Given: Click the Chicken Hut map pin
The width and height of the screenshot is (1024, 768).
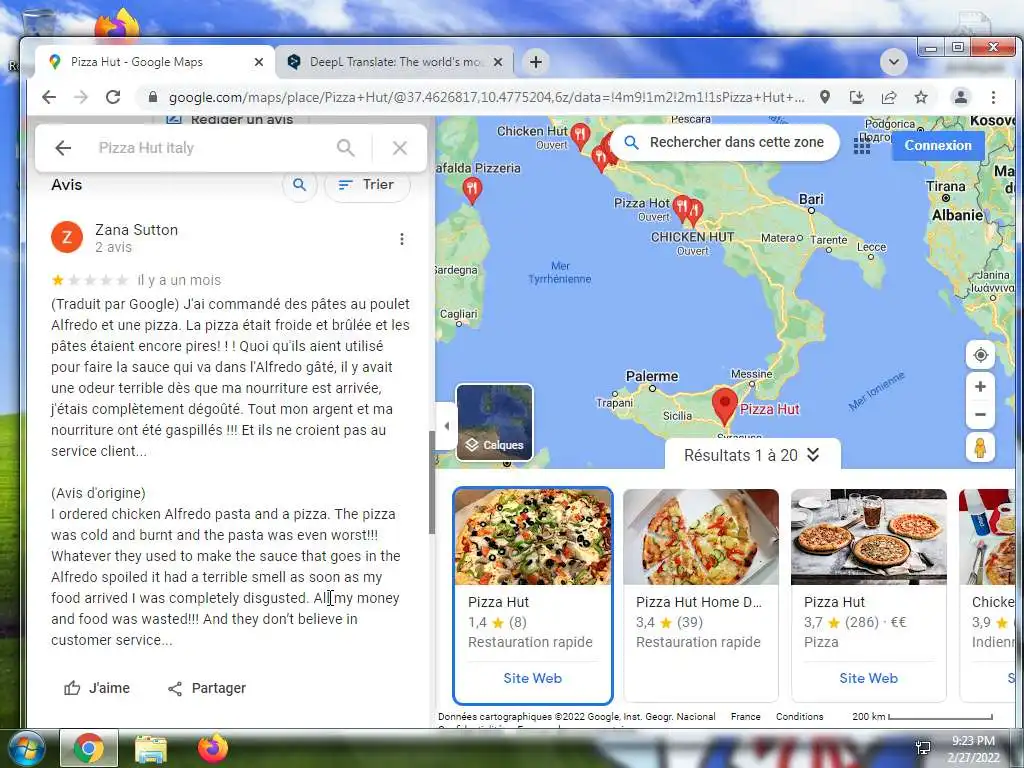Looking at the screenshot, I should click(580, 135).
